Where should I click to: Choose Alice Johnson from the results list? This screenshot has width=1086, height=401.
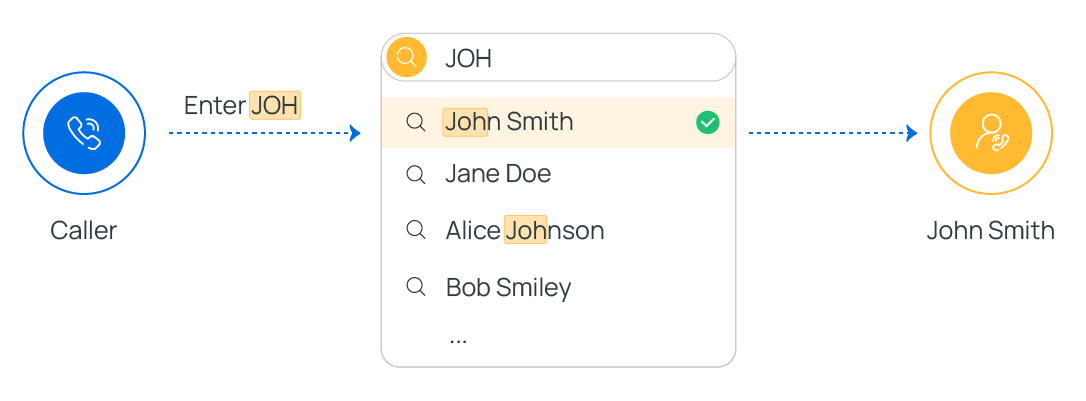524,231
